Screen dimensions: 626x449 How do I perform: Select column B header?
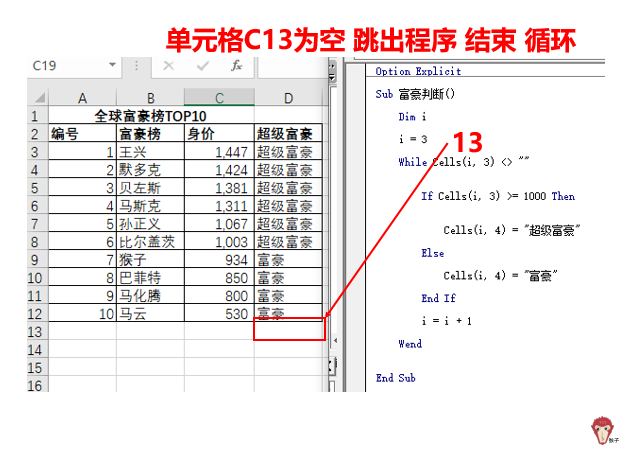[x=151, y=98]
